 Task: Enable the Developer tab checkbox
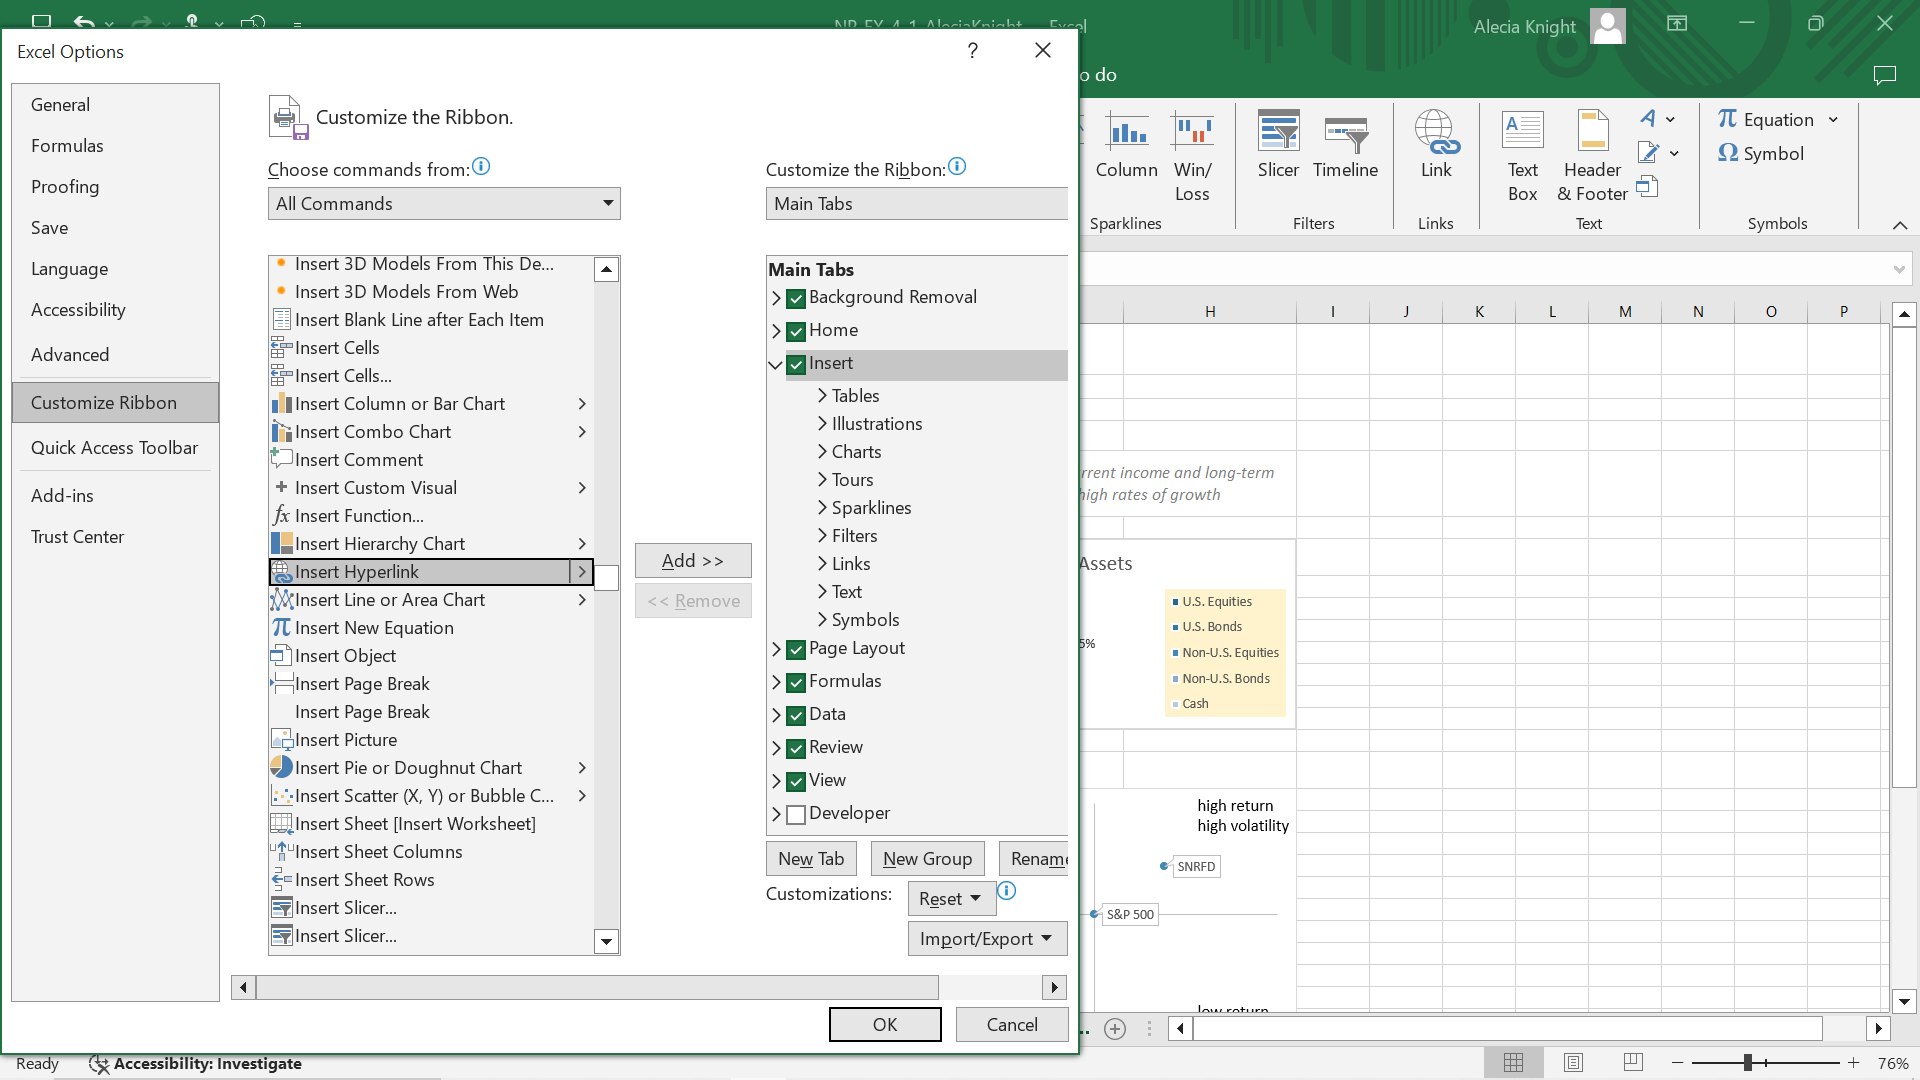tap(796, 814)
